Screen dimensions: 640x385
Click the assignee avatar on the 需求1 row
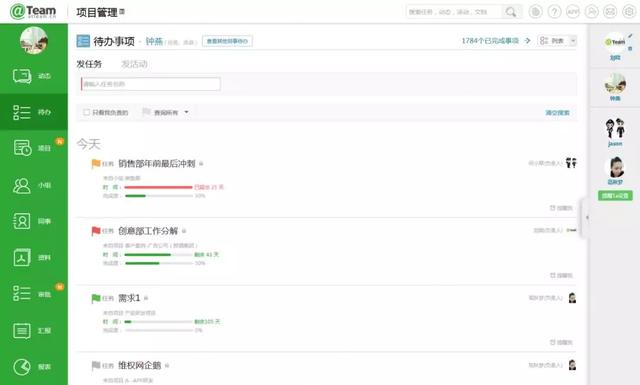[x=572, y=298]
